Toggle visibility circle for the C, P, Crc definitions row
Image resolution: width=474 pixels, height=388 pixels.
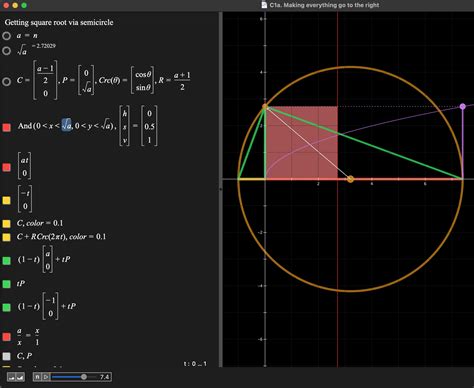7,82
